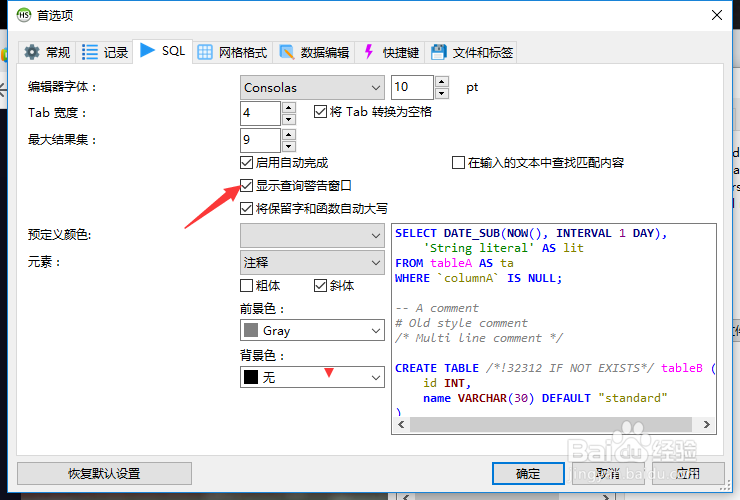Click the grid icon on the 网格格式 tab
This screenshot has height=500, width=740.
point(205,52)
